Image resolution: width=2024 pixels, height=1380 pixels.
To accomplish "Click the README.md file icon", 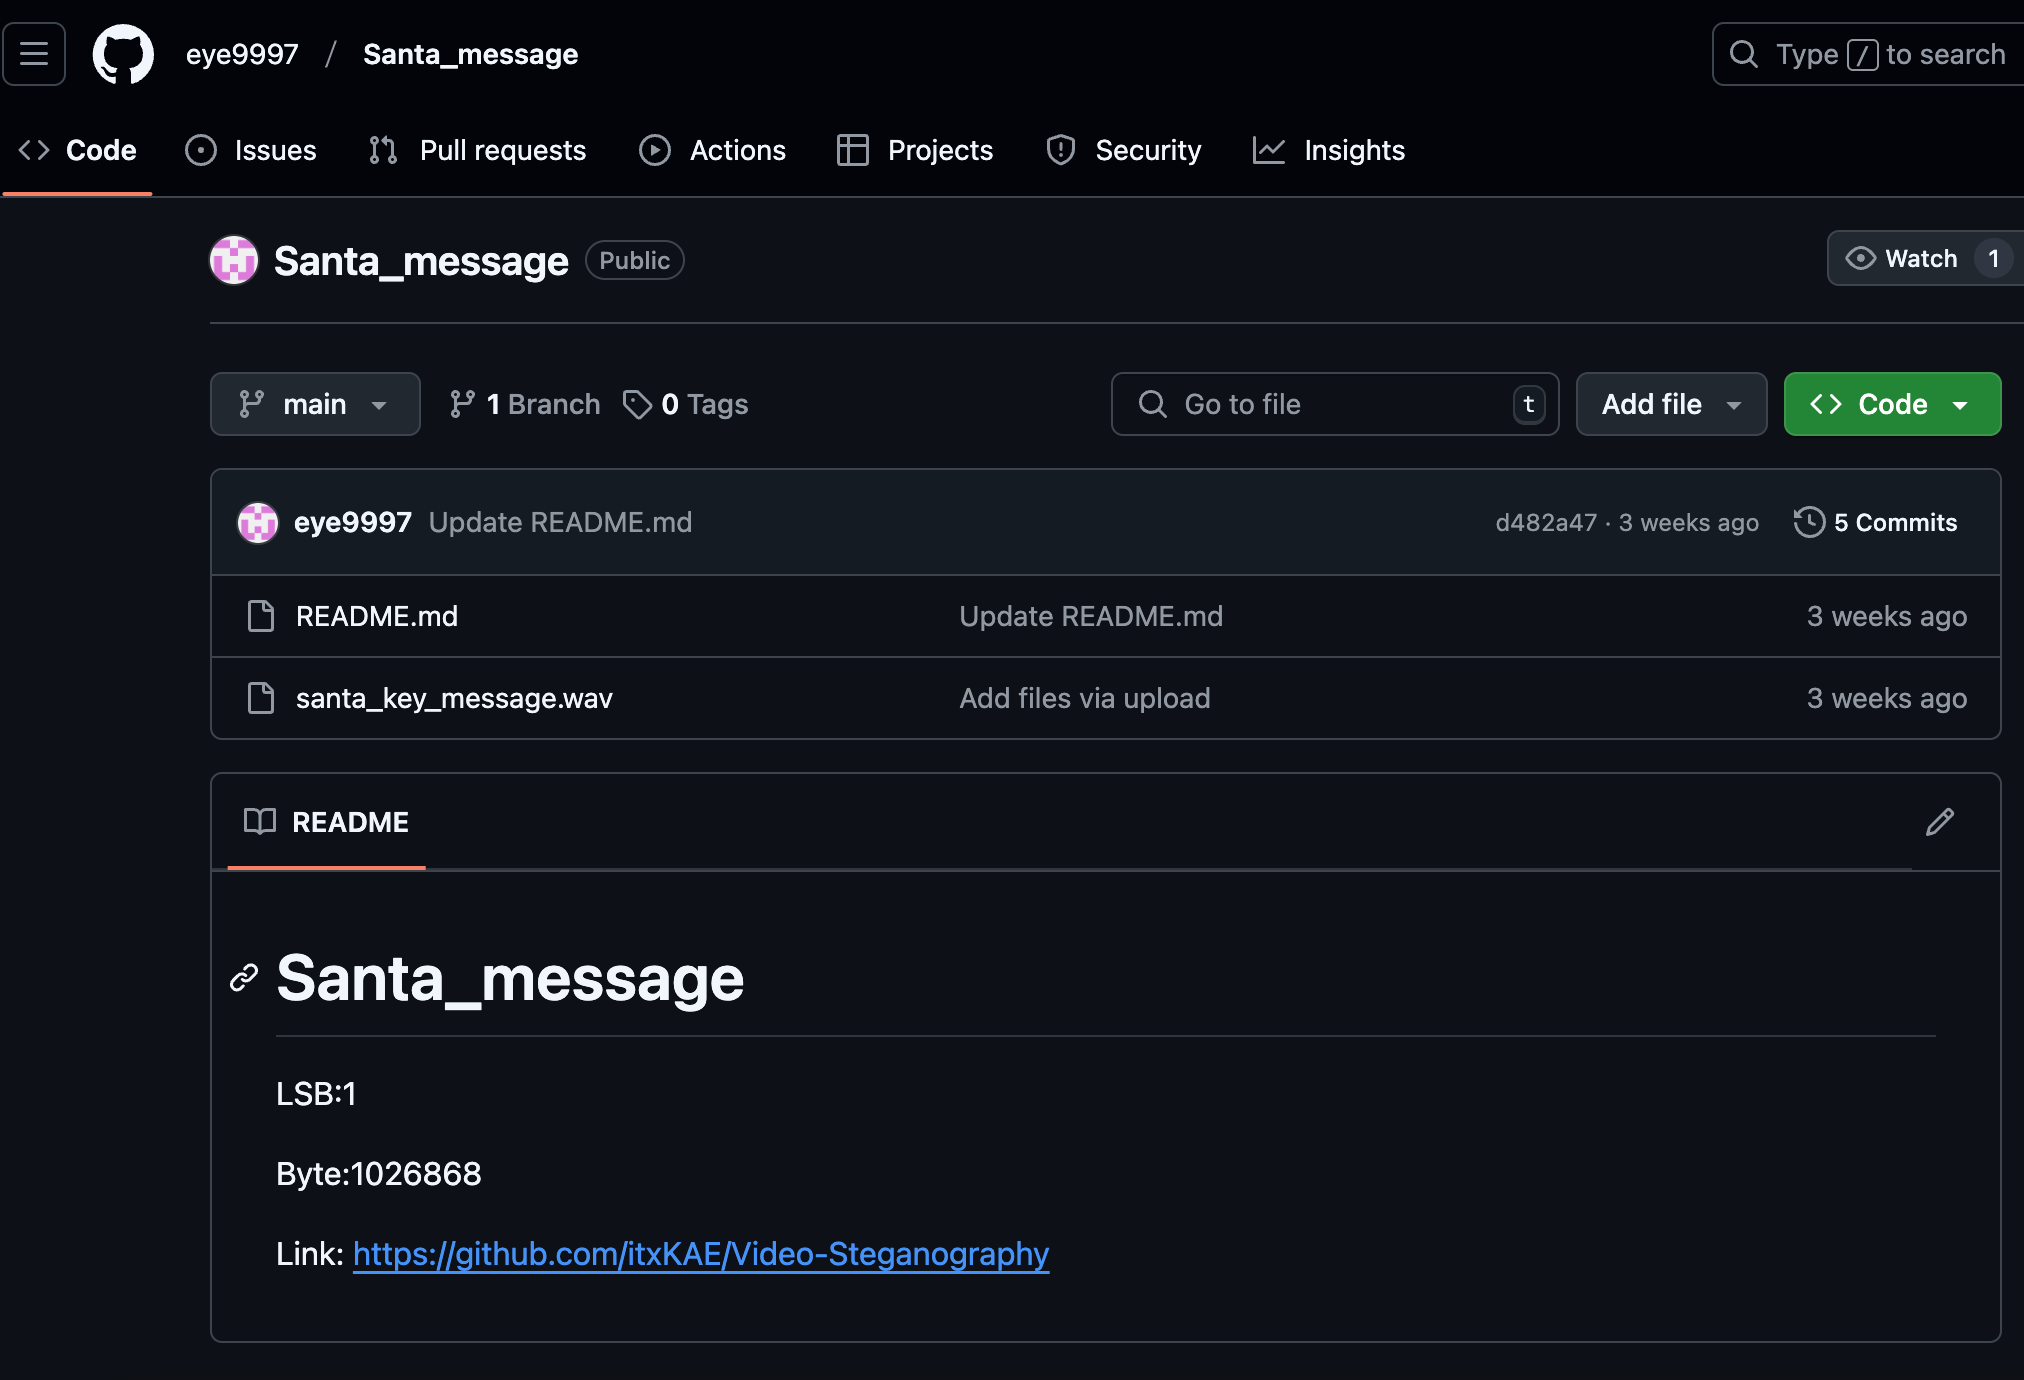I will pyautogui.click(x=261, y=616).
